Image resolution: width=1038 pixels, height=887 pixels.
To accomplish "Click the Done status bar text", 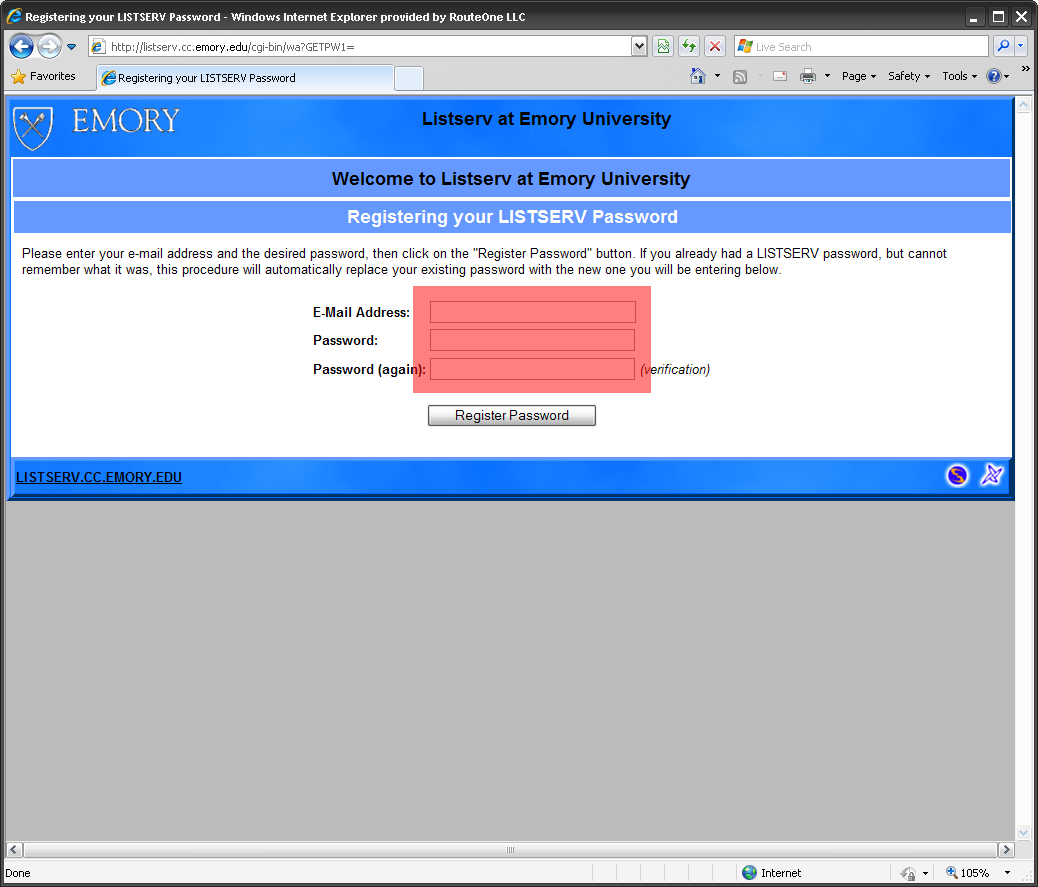I will pos(18,873).
